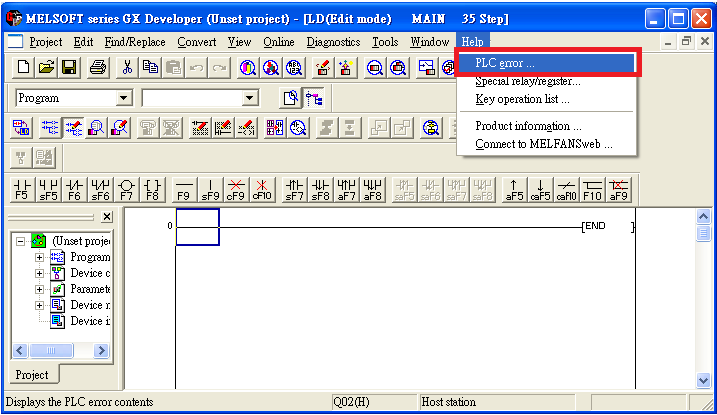
Task: Open the Project menu
Action: point(46,42)
